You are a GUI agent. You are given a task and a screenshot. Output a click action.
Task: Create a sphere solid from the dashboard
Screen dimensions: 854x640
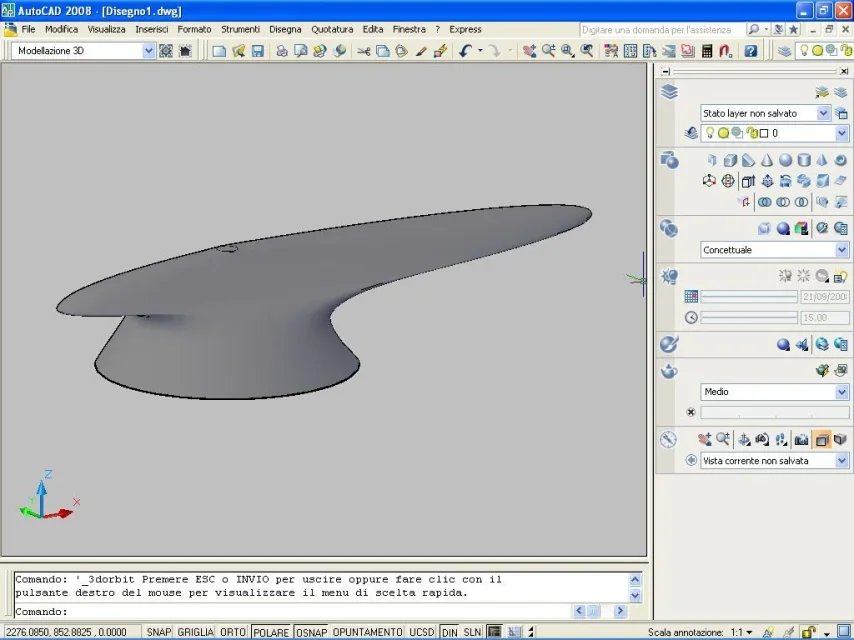click(785, 160)
